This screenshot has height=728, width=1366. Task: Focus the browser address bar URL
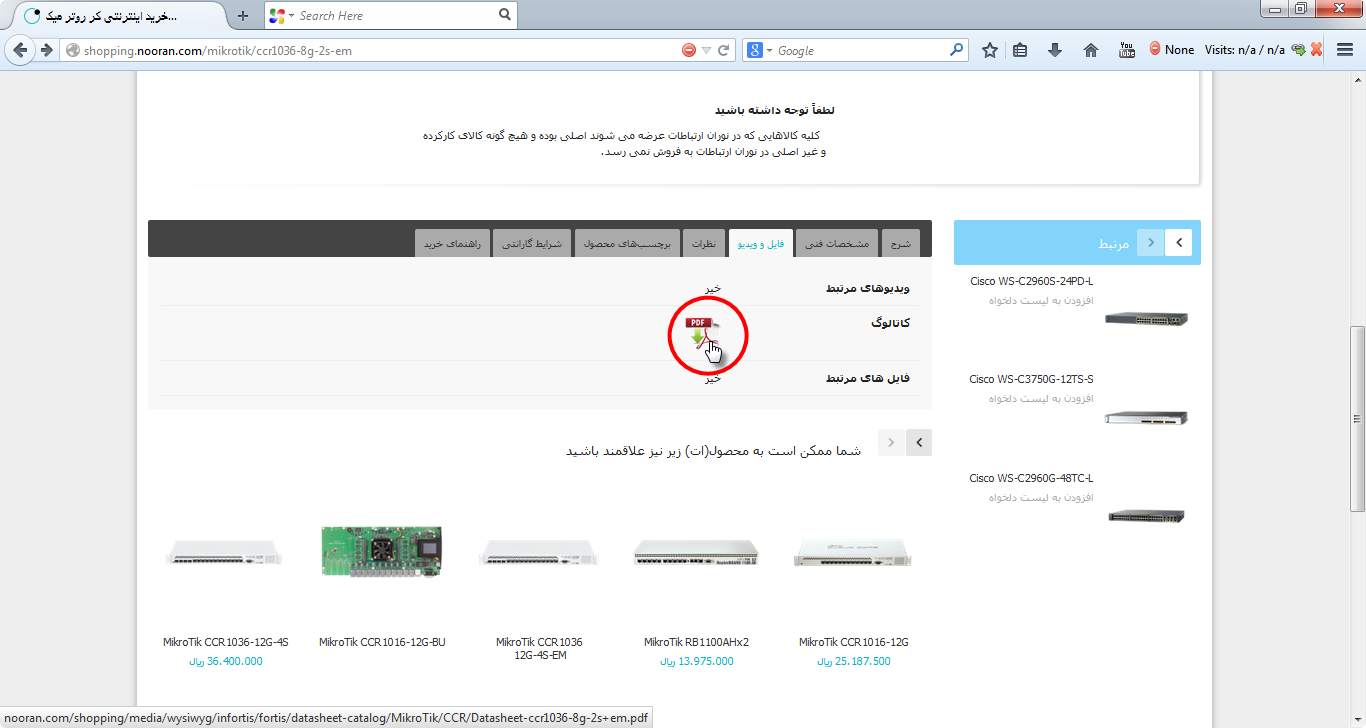pos(380,50)
